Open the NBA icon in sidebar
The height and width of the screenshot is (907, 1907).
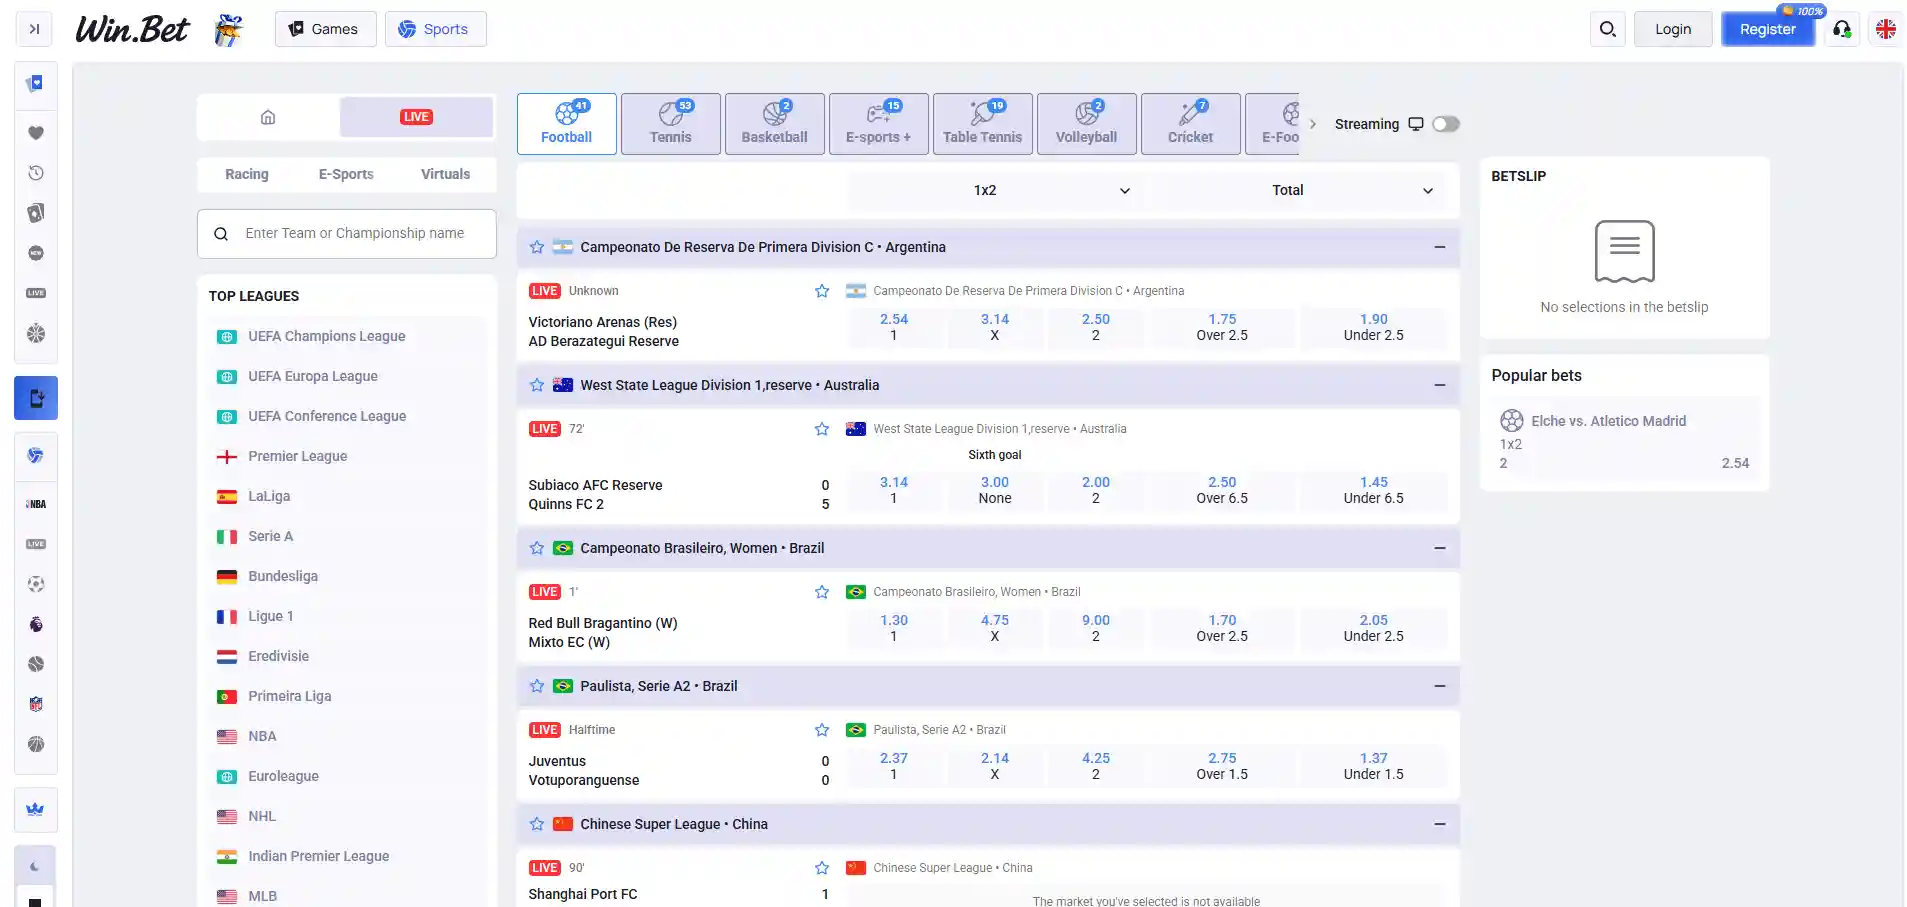tap(36, 504)
